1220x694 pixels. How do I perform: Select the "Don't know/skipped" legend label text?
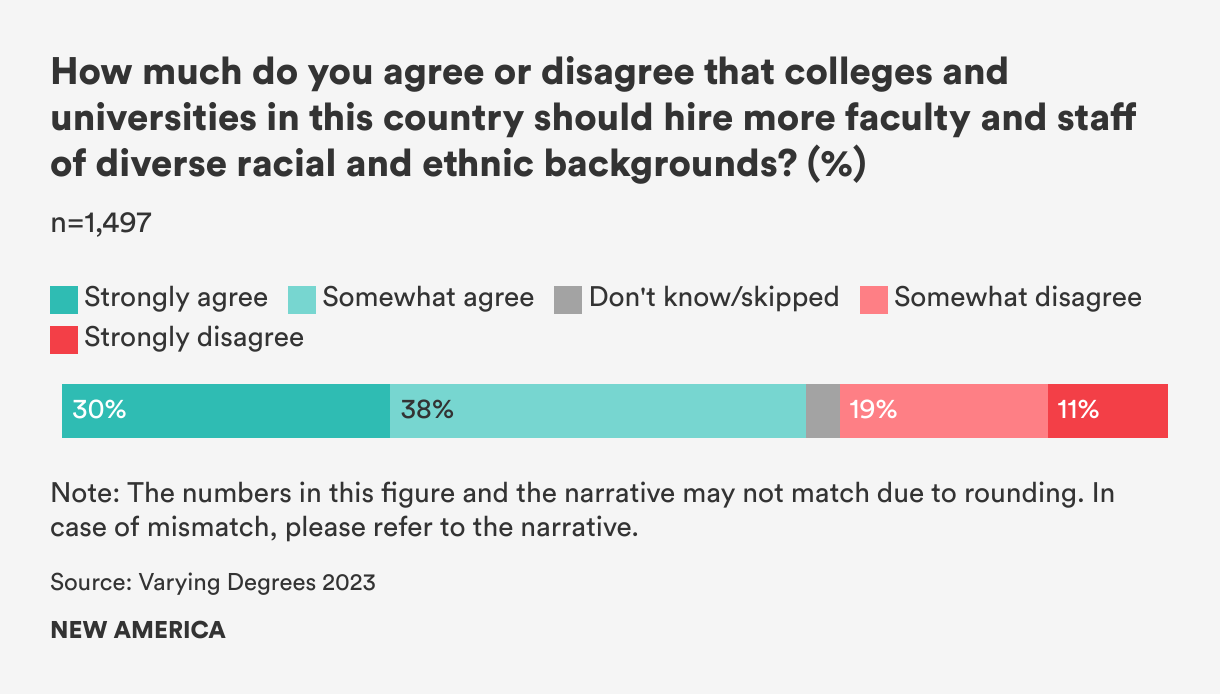coord(714,298)
